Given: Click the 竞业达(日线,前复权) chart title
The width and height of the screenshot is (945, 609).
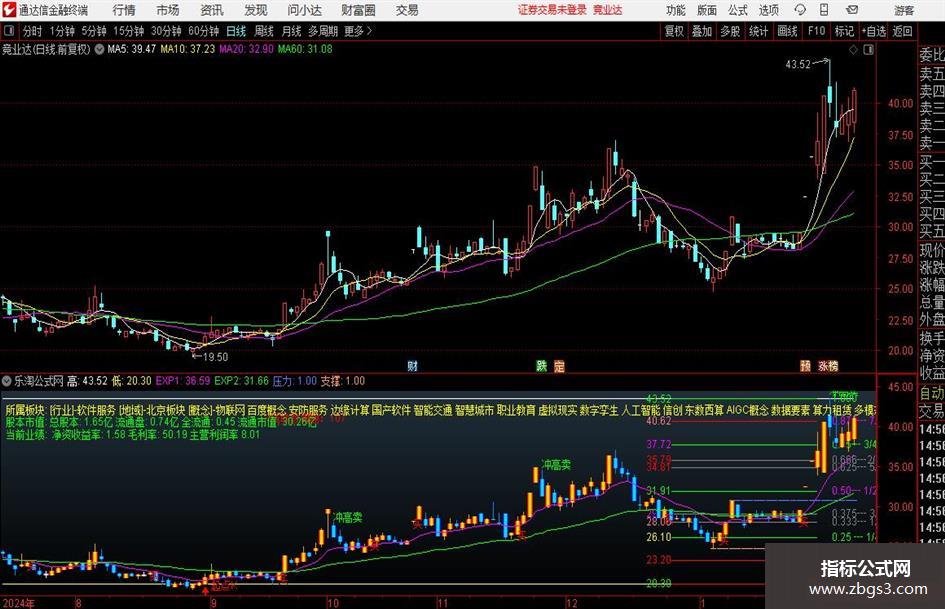Looking at the screenshot, I should (x=46, y=49).
